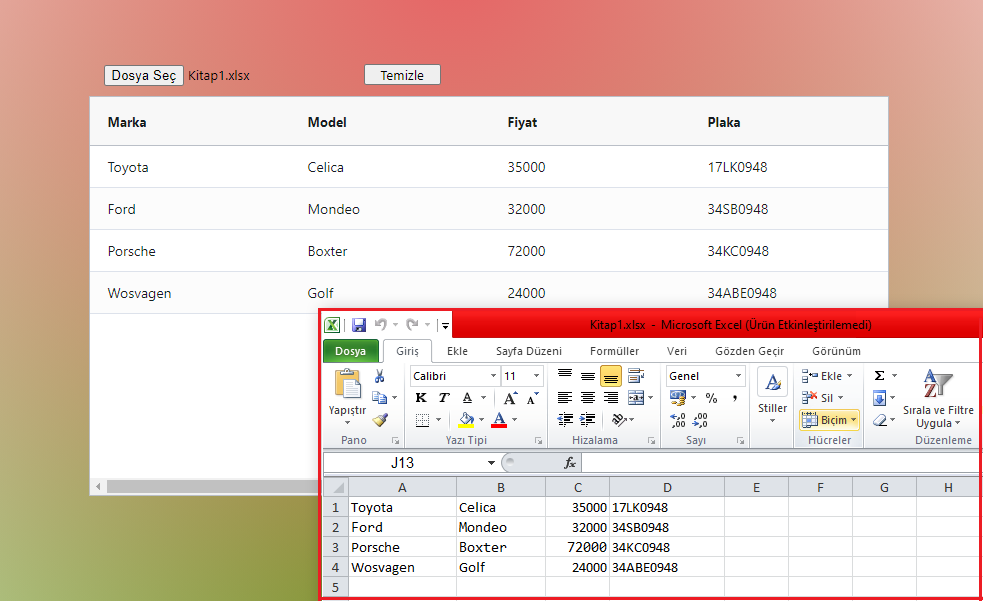Click the Dosya Seç button

point(143,74)
